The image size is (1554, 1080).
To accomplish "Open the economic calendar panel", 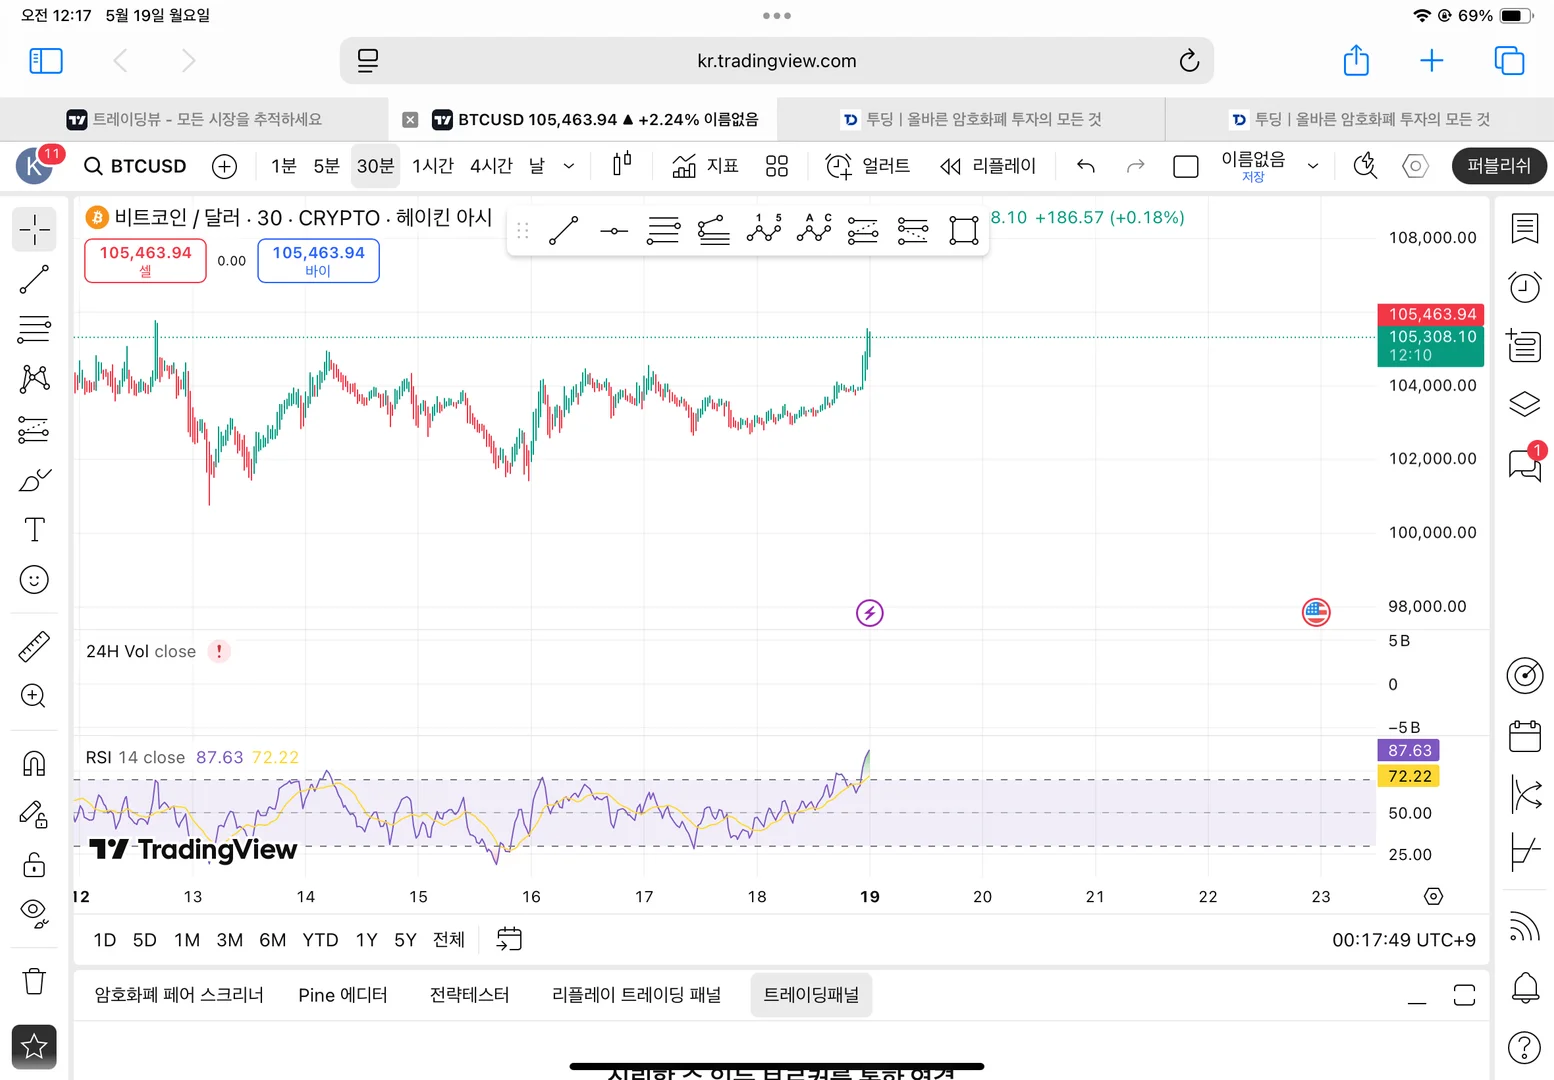I will 1524,736.
